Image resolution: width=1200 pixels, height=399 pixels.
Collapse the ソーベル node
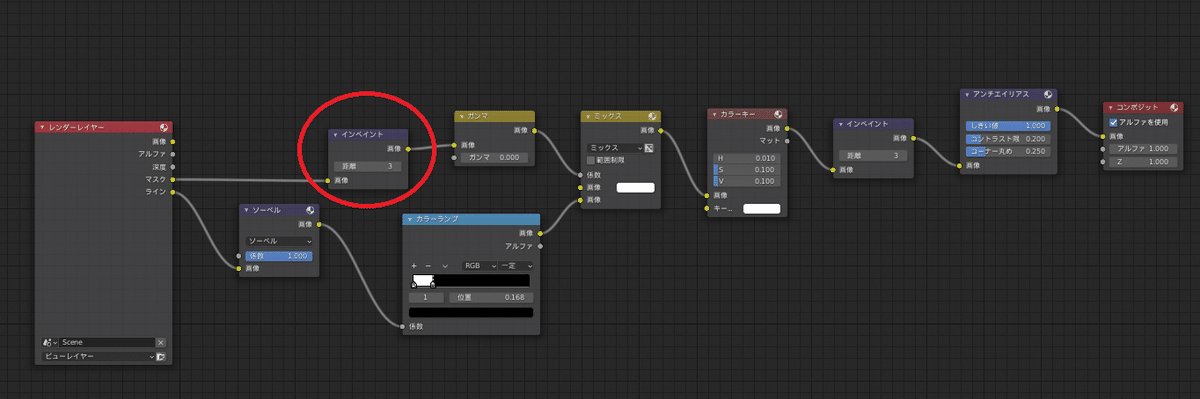pos(246,211)
